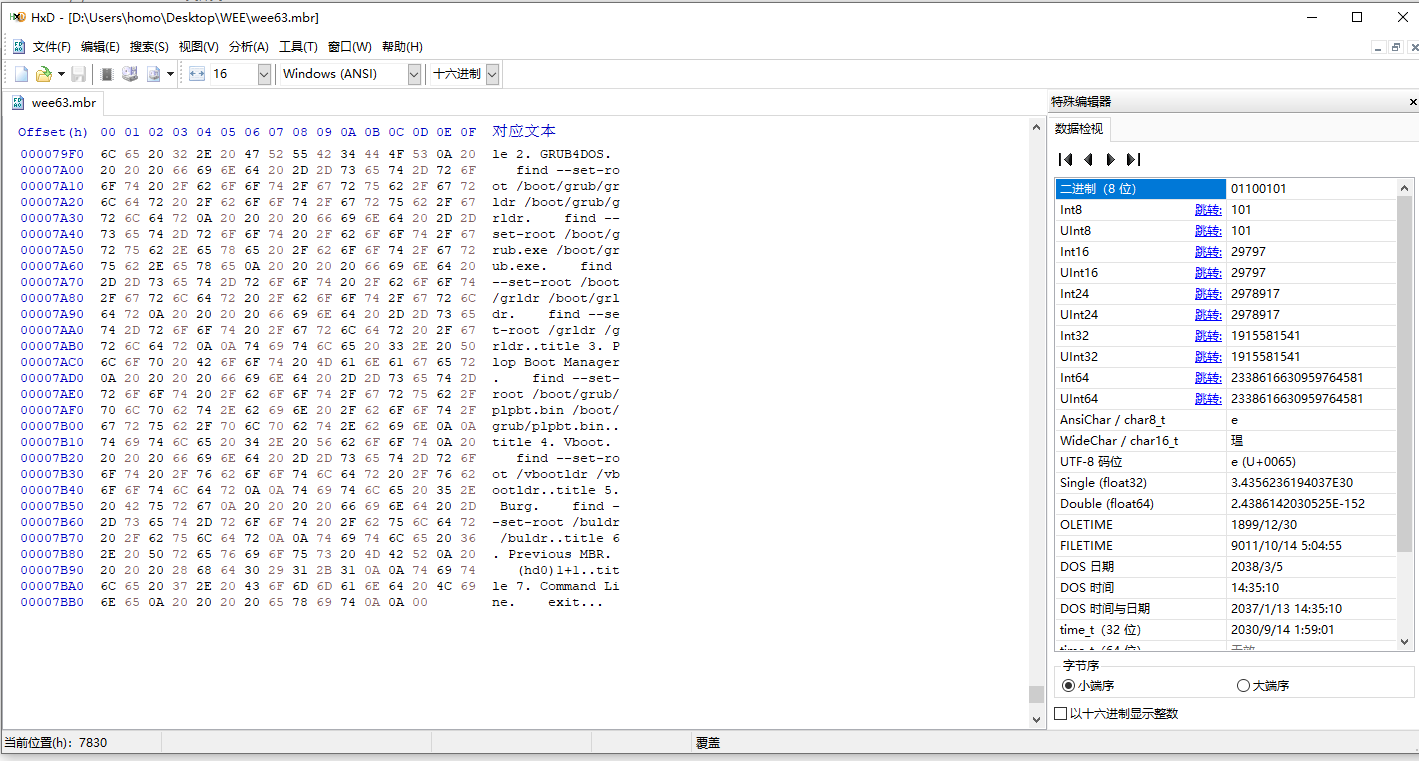The image size is (1419, 761).
Task: Restore the inner document window
Action: [1395, 47]
